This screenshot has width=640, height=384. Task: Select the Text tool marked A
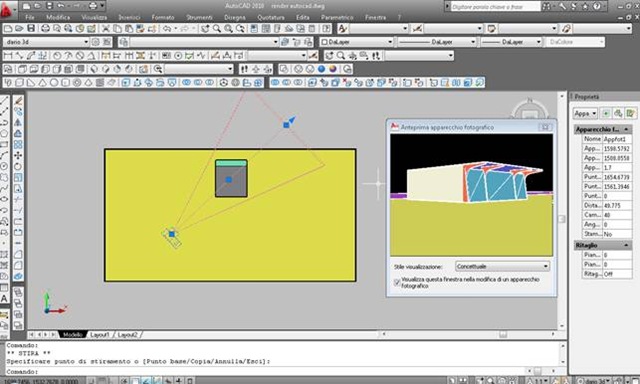(4, 299)
